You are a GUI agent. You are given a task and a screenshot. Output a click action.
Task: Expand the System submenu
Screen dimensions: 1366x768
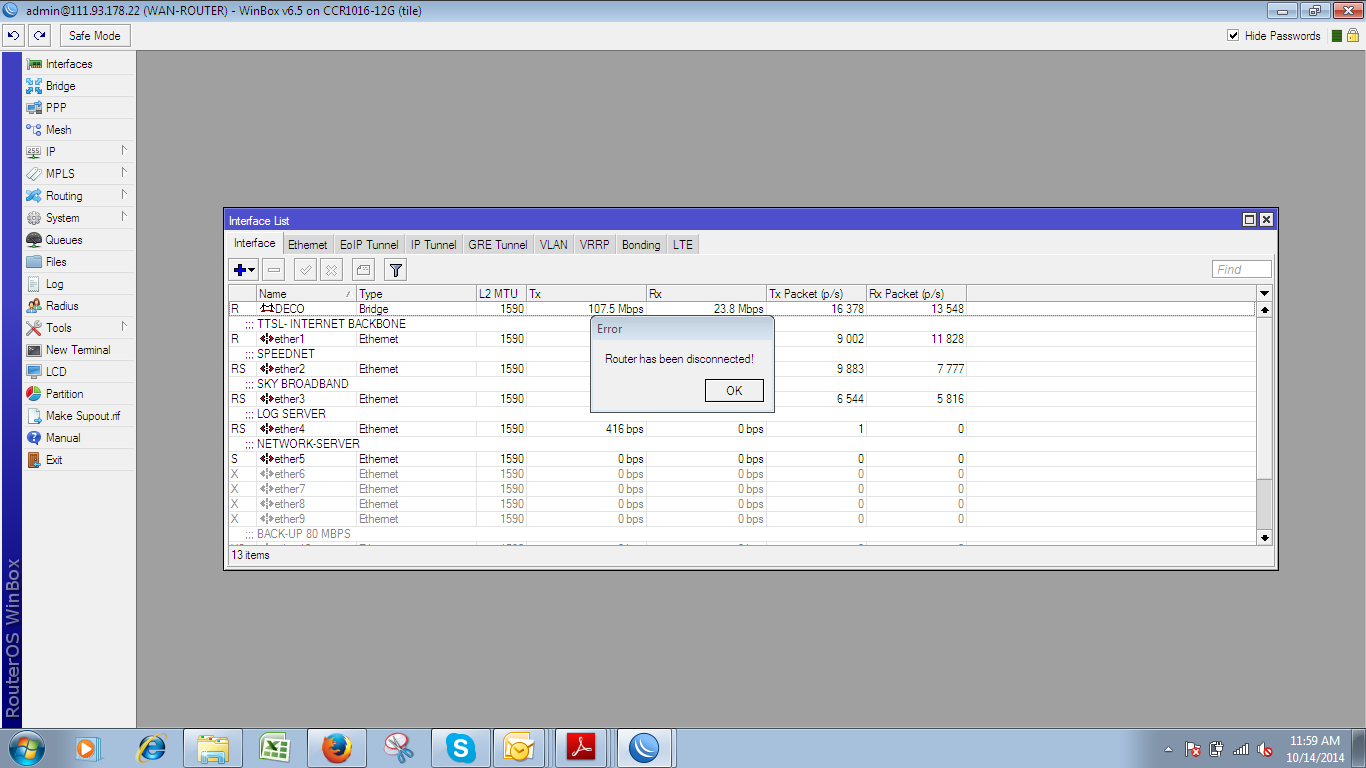point(78,218)
